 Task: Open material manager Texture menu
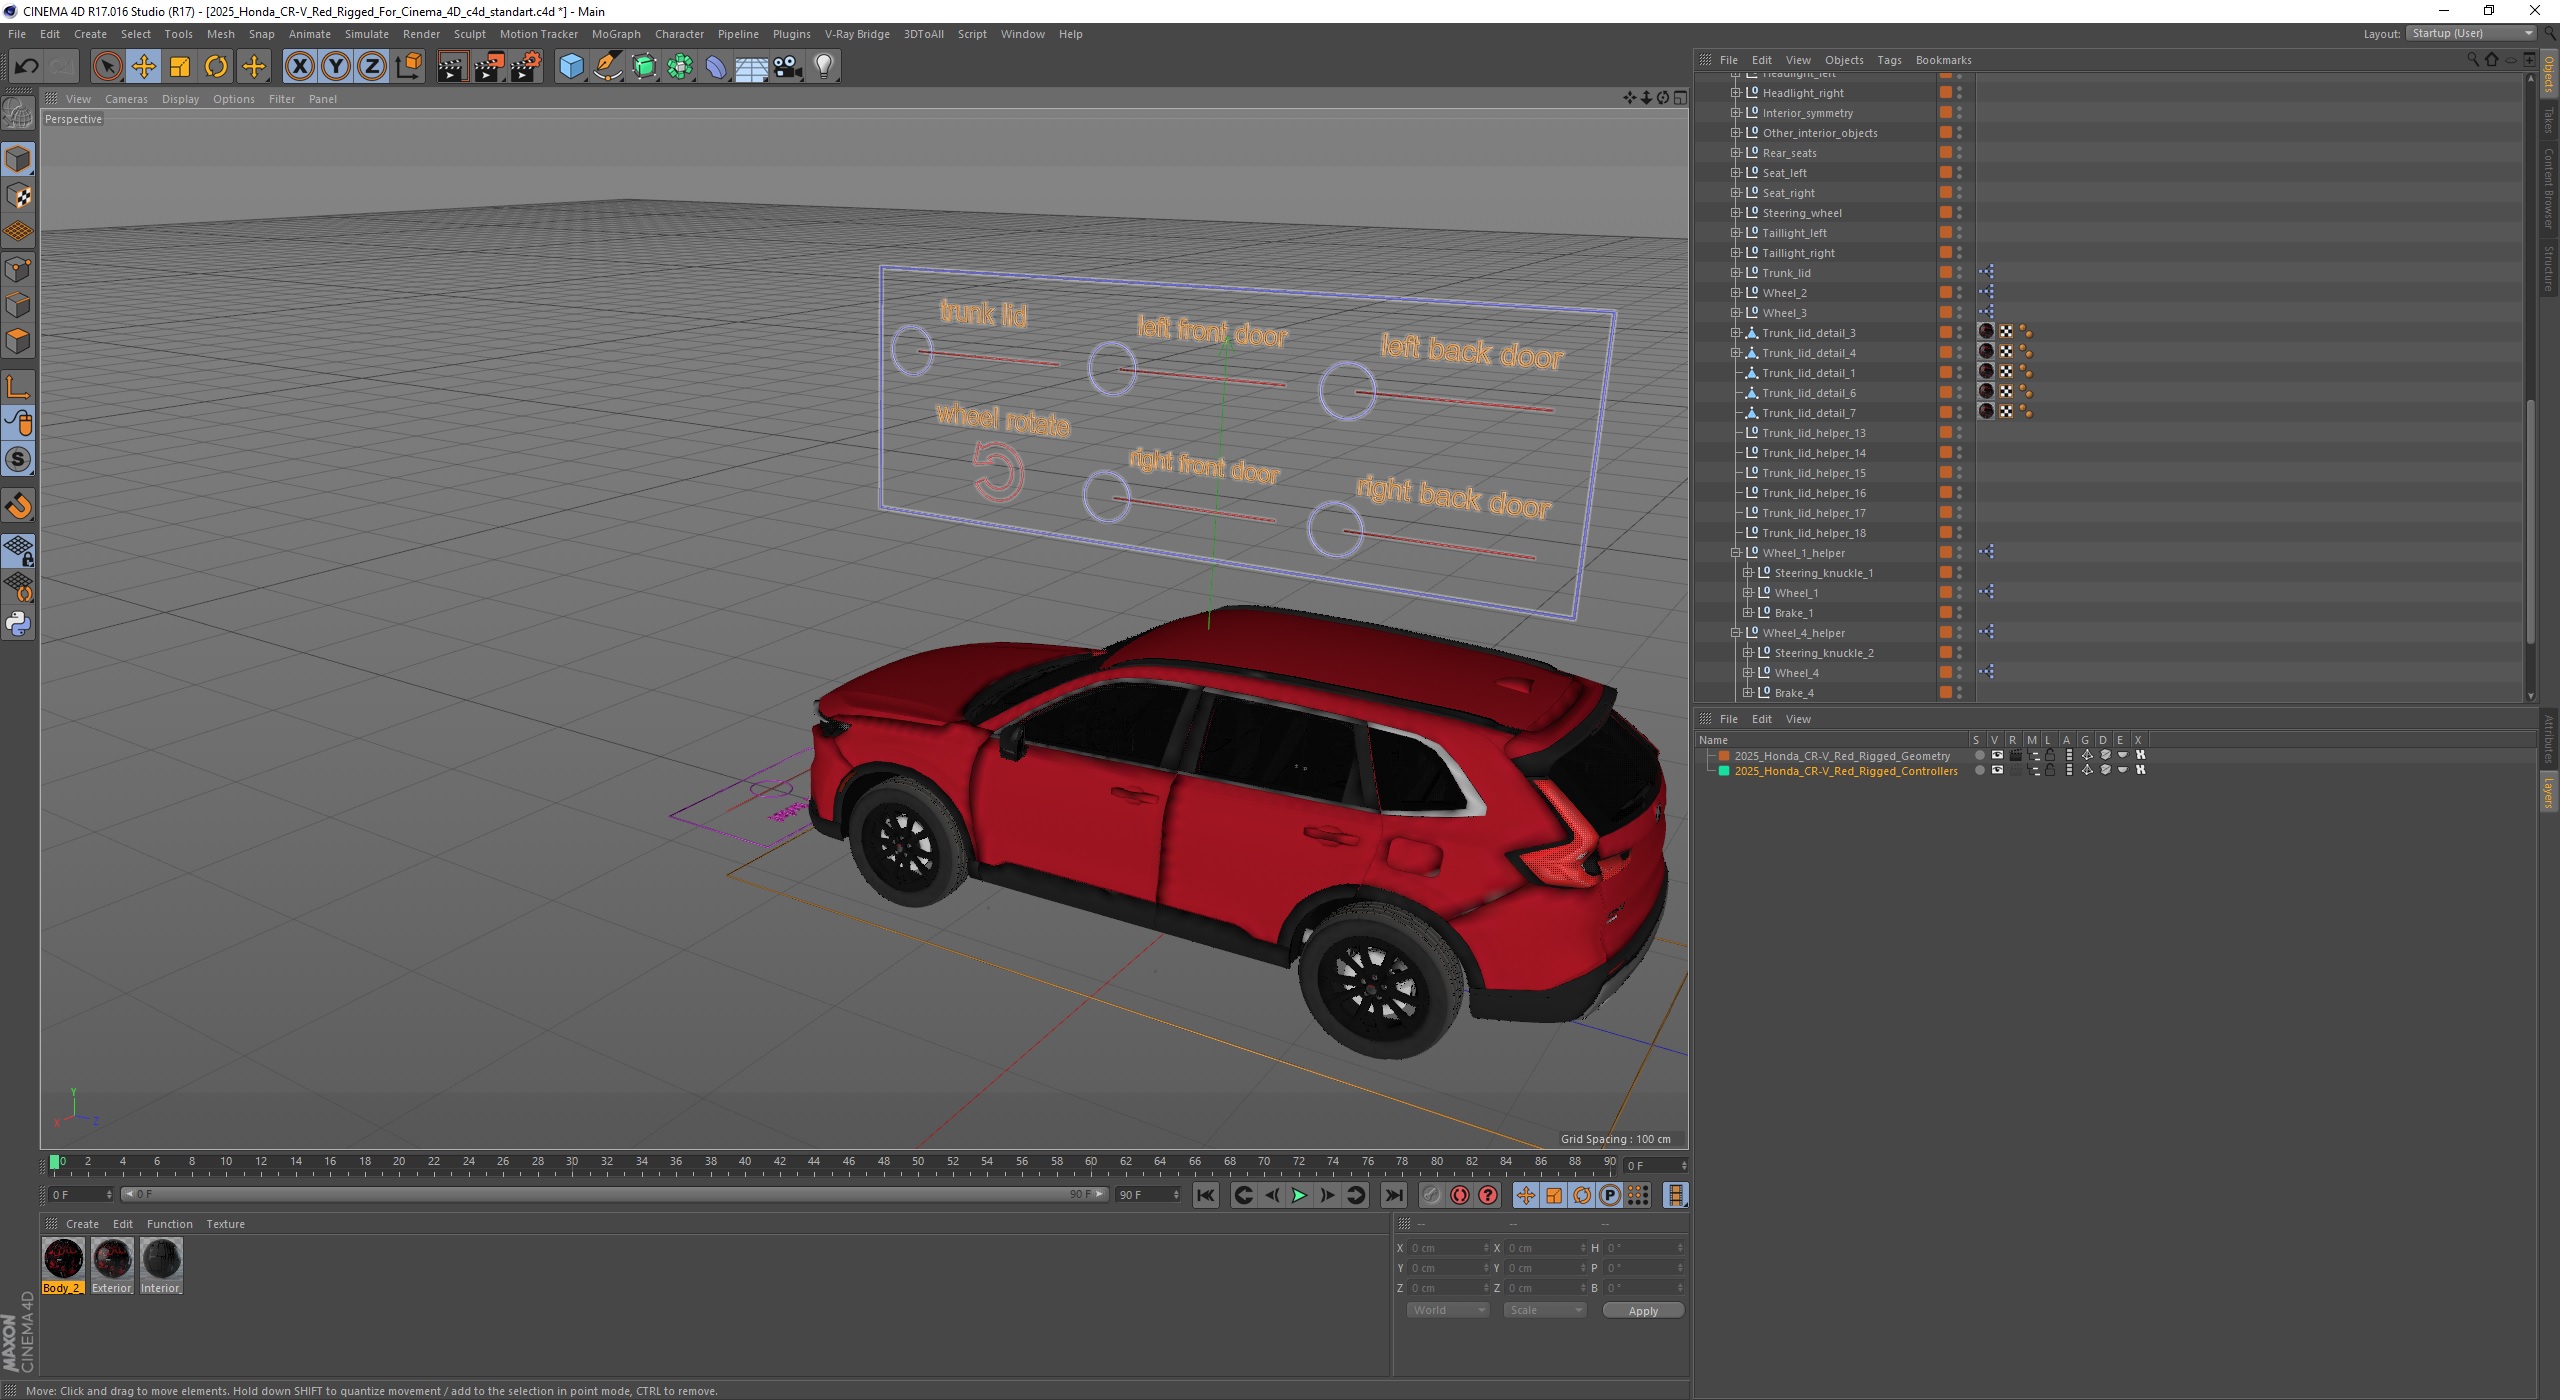point(225,1224)
